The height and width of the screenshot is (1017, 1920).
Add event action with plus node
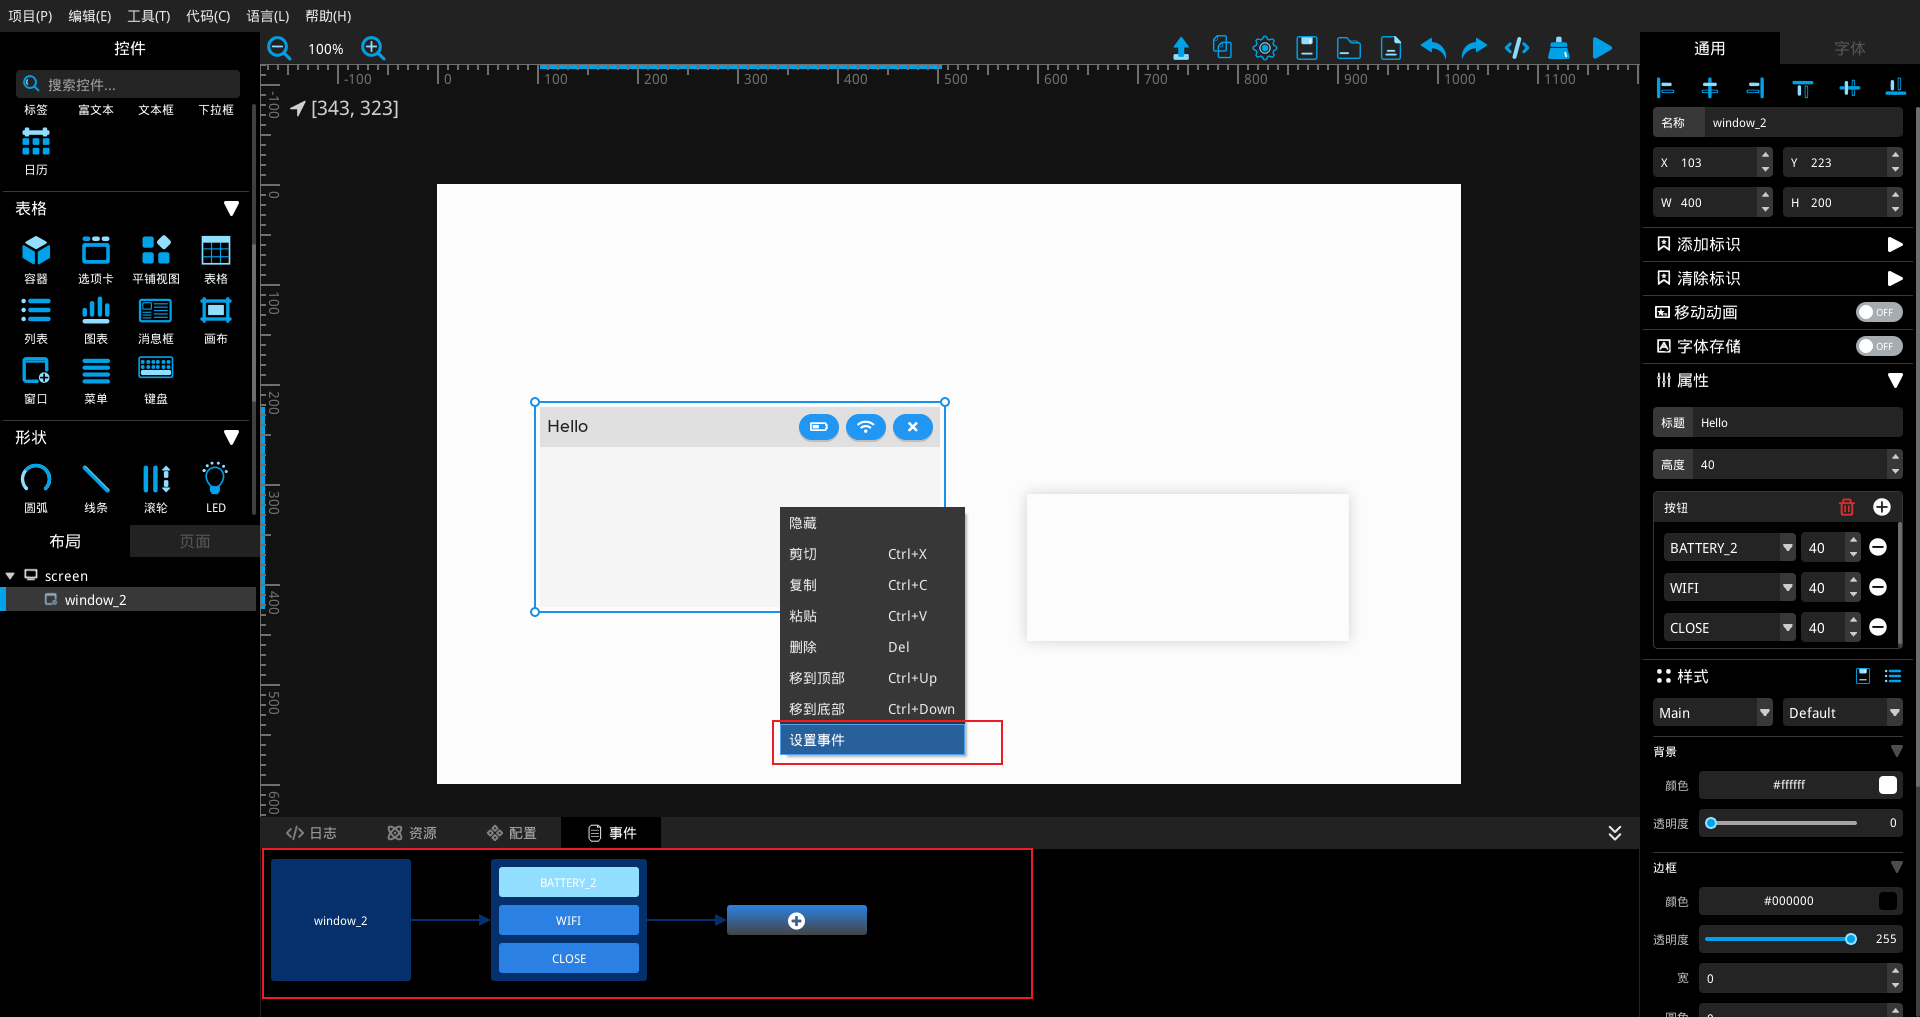pyautogui.click(x=796, y=921)
